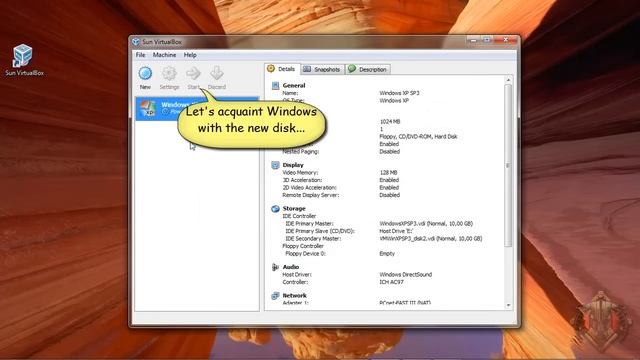Click the Storage section icon
The height and width of the screenshot is (360, 640).
click(275, 209)
